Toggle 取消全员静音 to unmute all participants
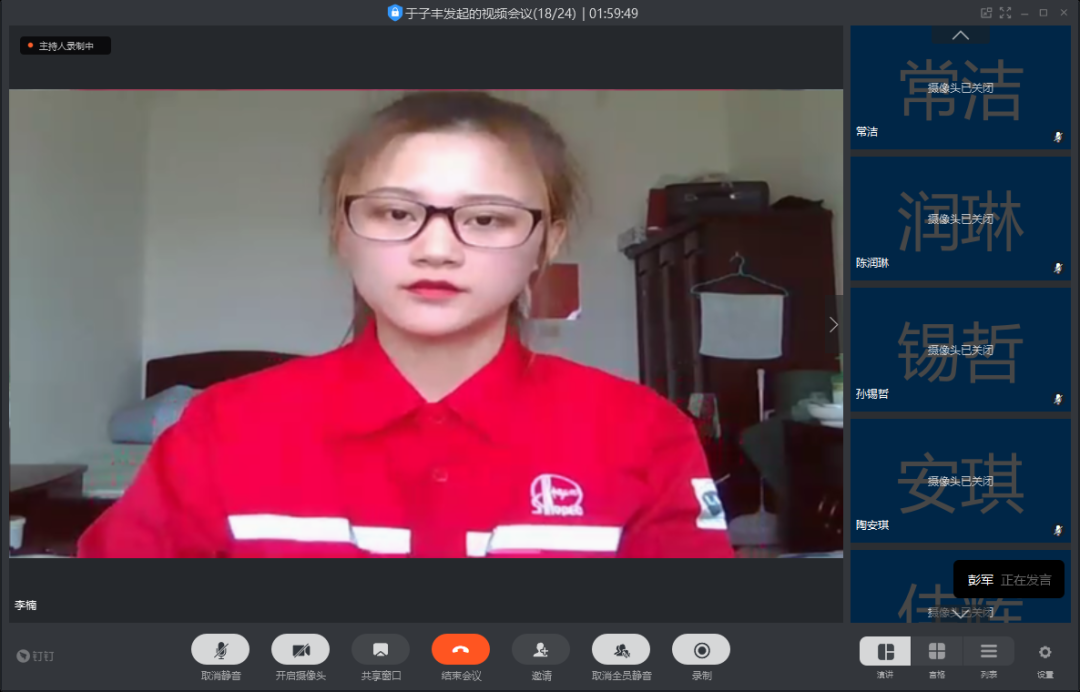Viewport: 1080px width, 692px height. point(621,650)
